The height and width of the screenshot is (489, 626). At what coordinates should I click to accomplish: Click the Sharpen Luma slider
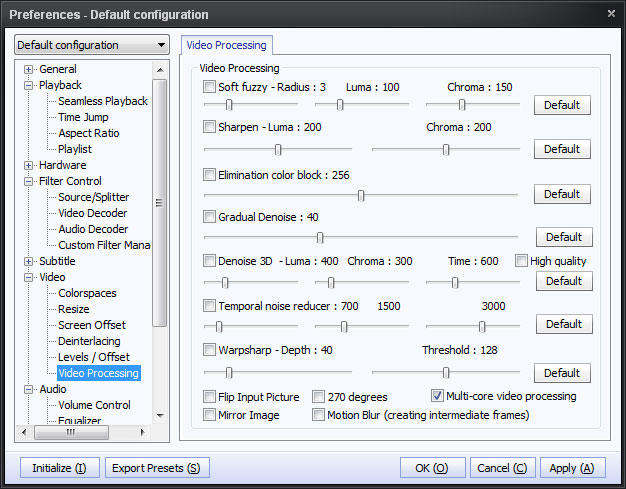(278, 149)
